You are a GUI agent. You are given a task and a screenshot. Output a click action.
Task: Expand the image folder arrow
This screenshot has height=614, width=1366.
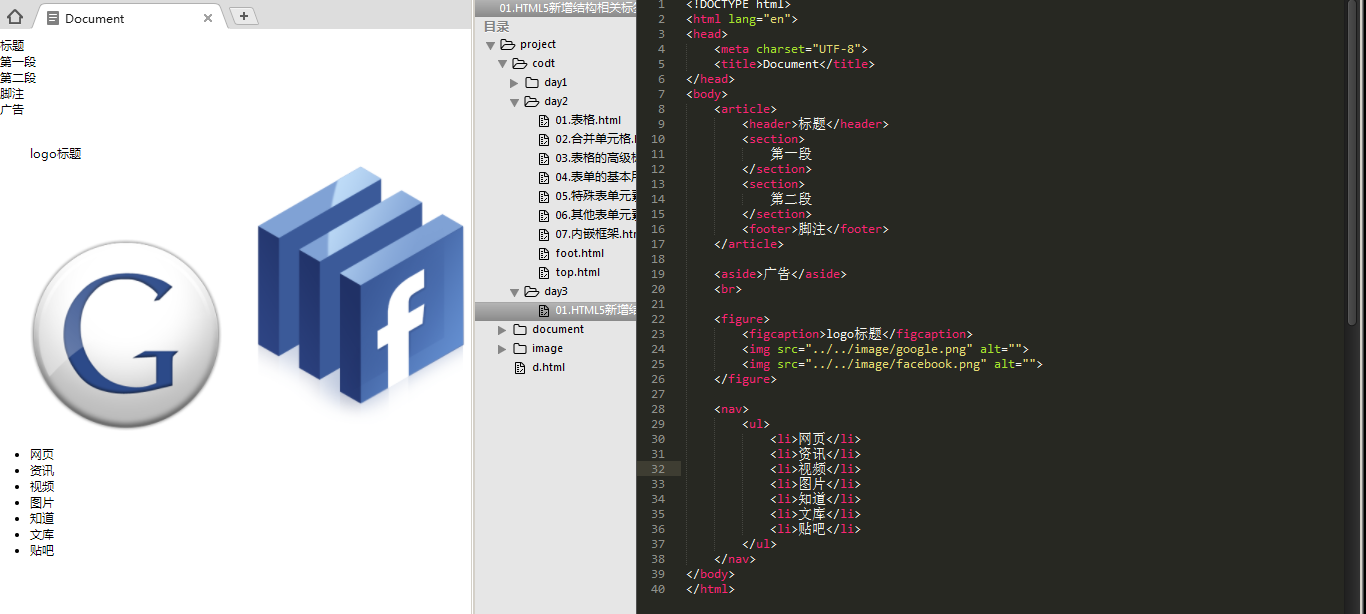point(503,349)
